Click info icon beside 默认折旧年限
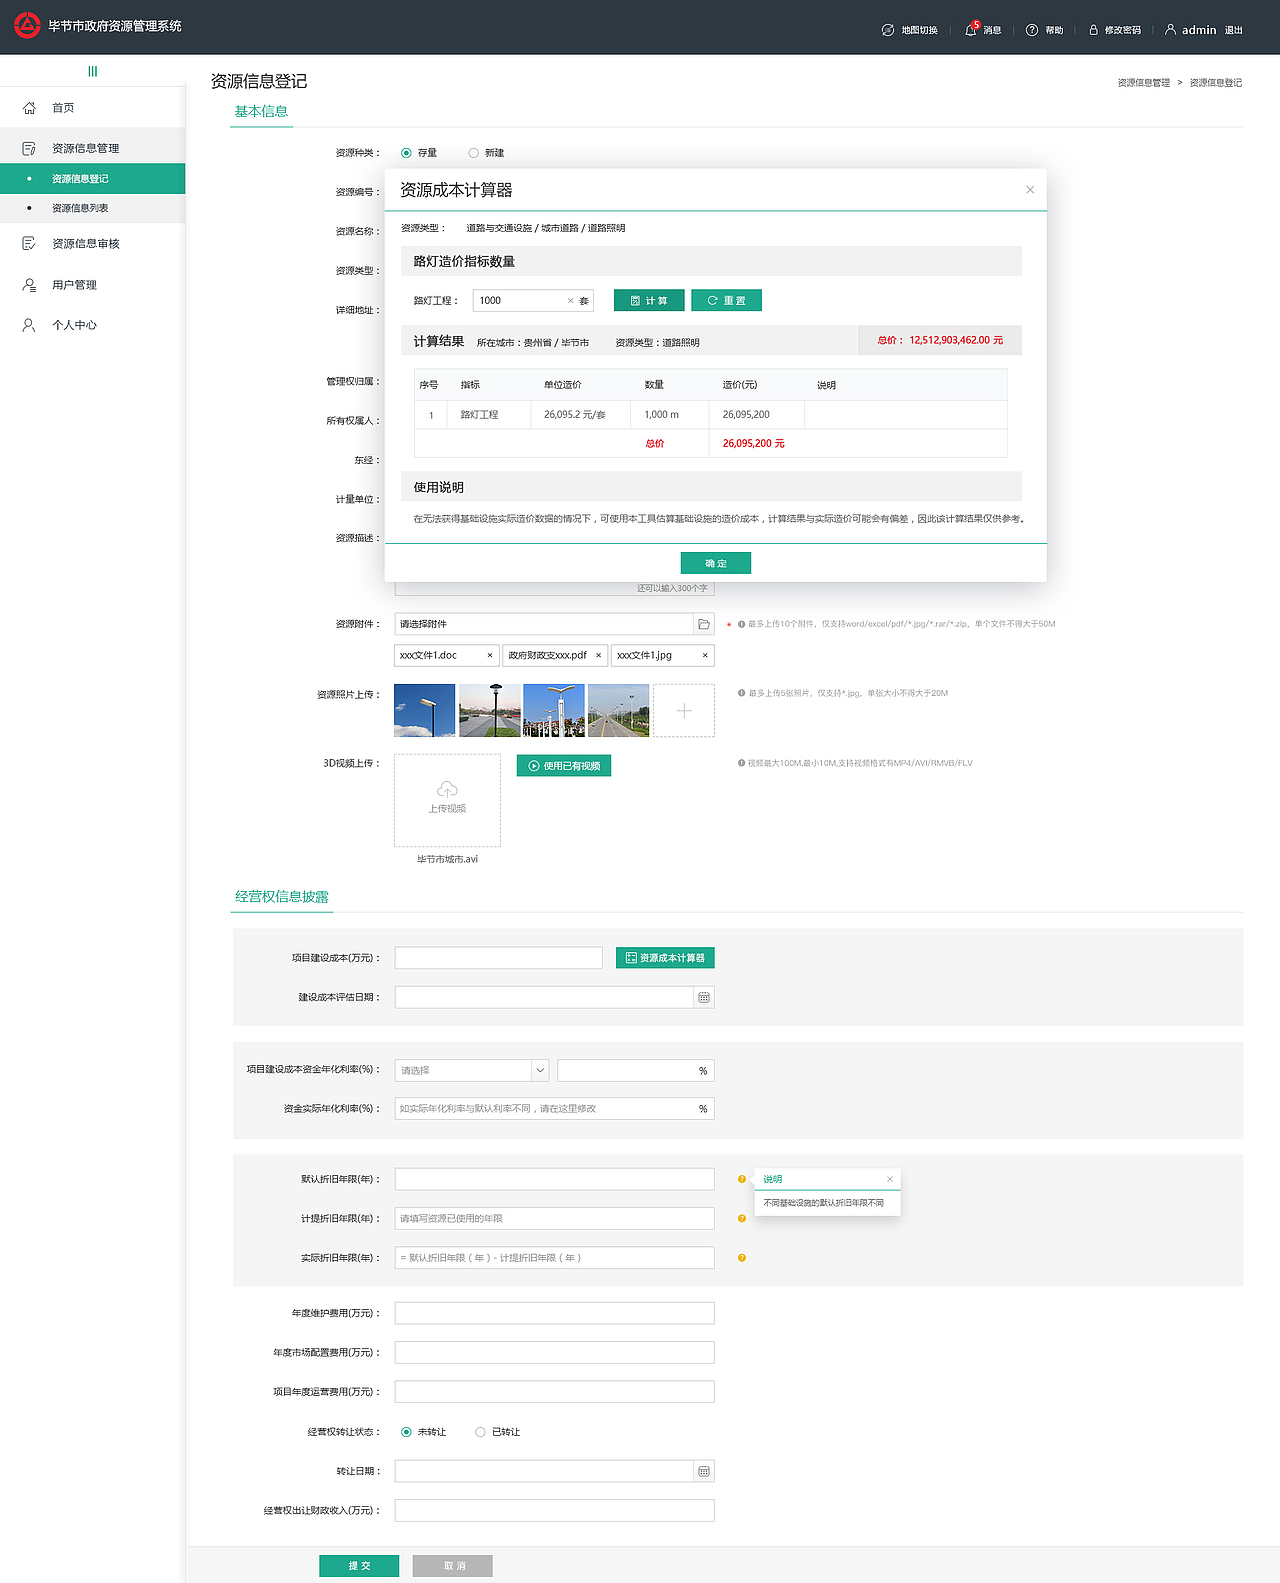Screen dimensions: 1280x1583 [742, 1179]
